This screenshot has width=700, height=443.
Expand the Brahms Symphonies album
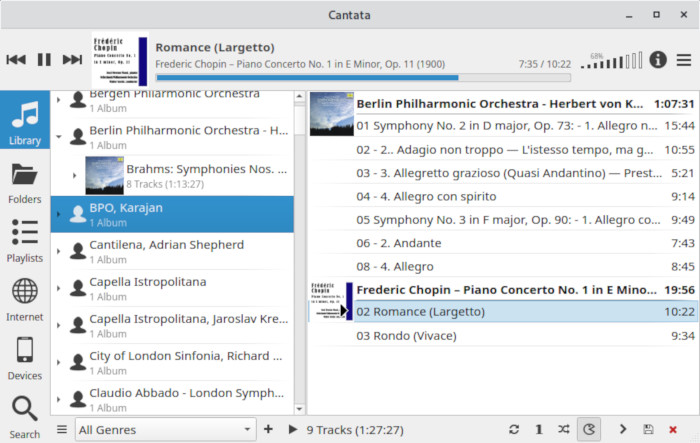75,176
